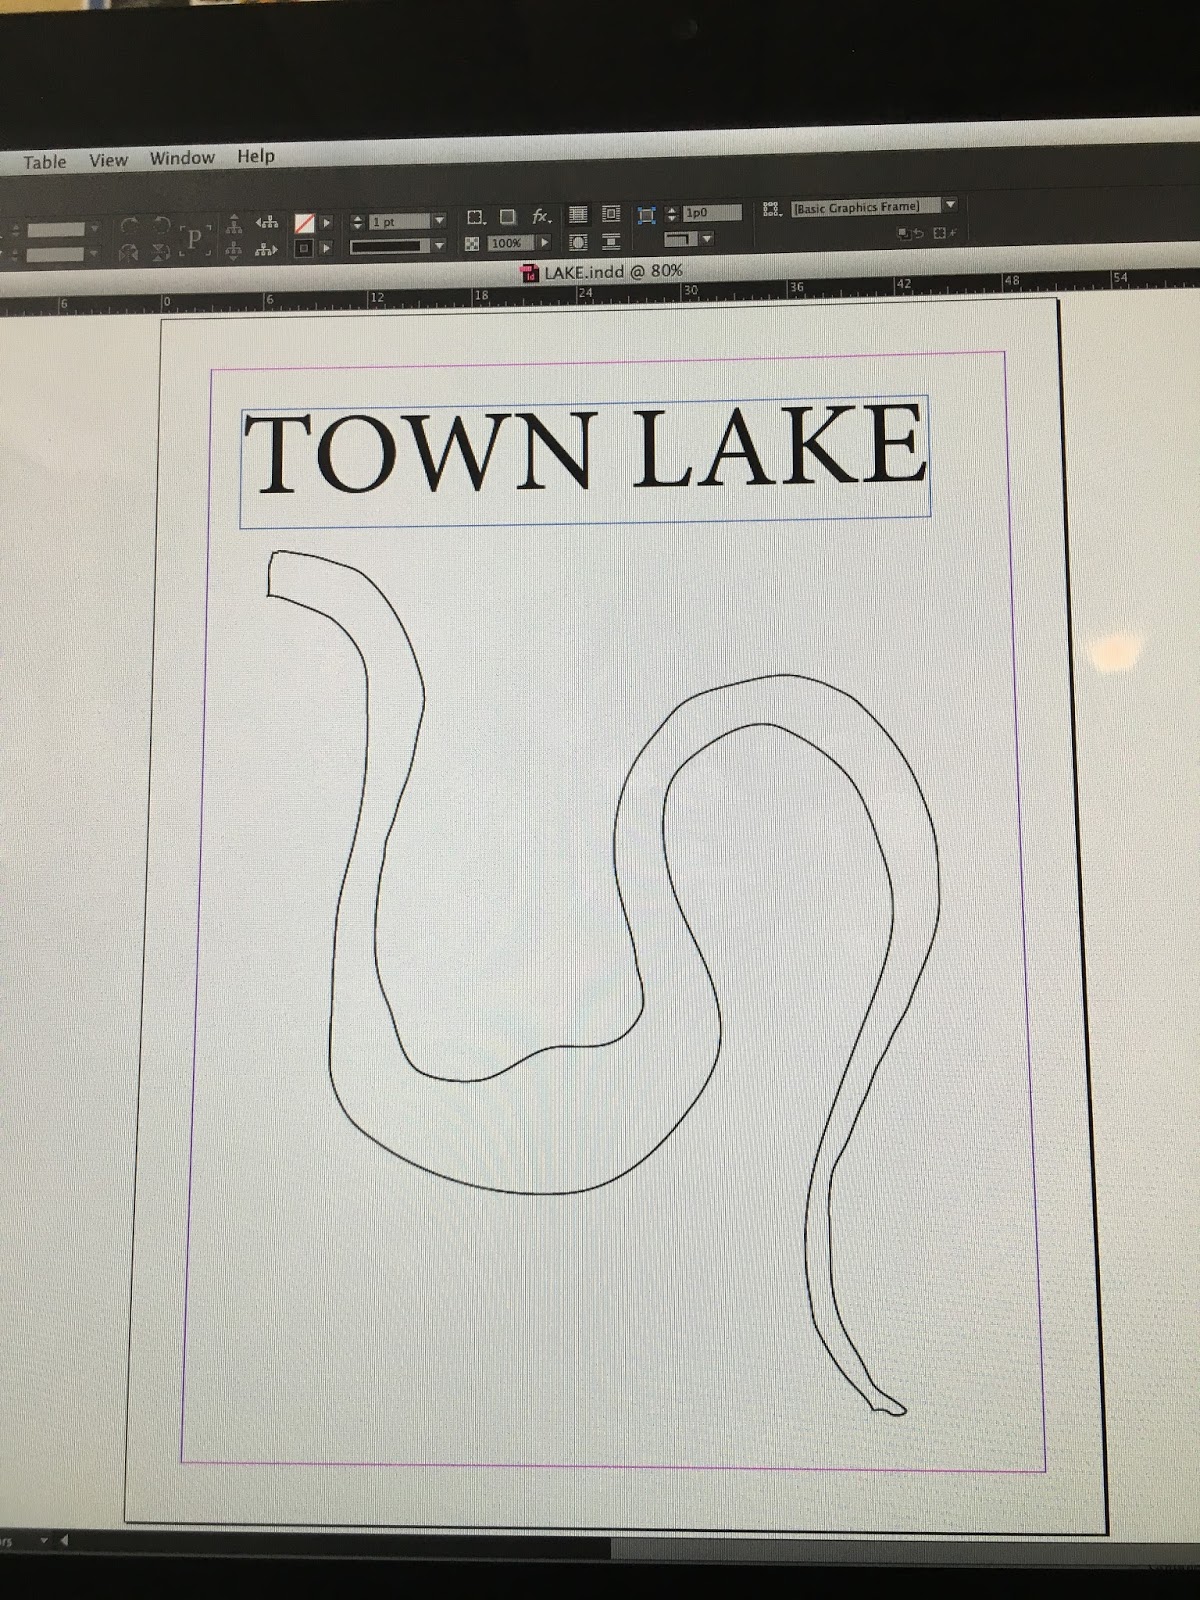Click the select next object icon
1200x1600 pixels.
[x=267, y=249]
